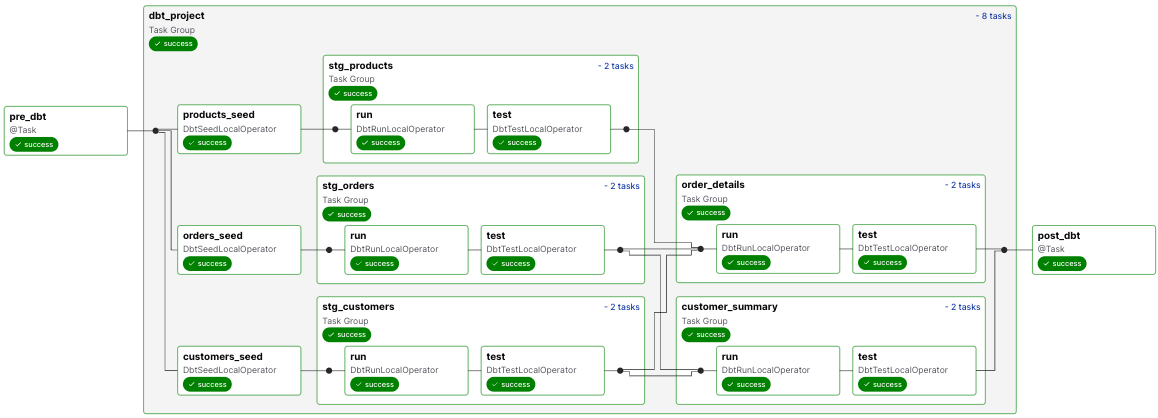
Task: Click DbtRunLocalOperator label in order_details
Action: click(766, 248)
